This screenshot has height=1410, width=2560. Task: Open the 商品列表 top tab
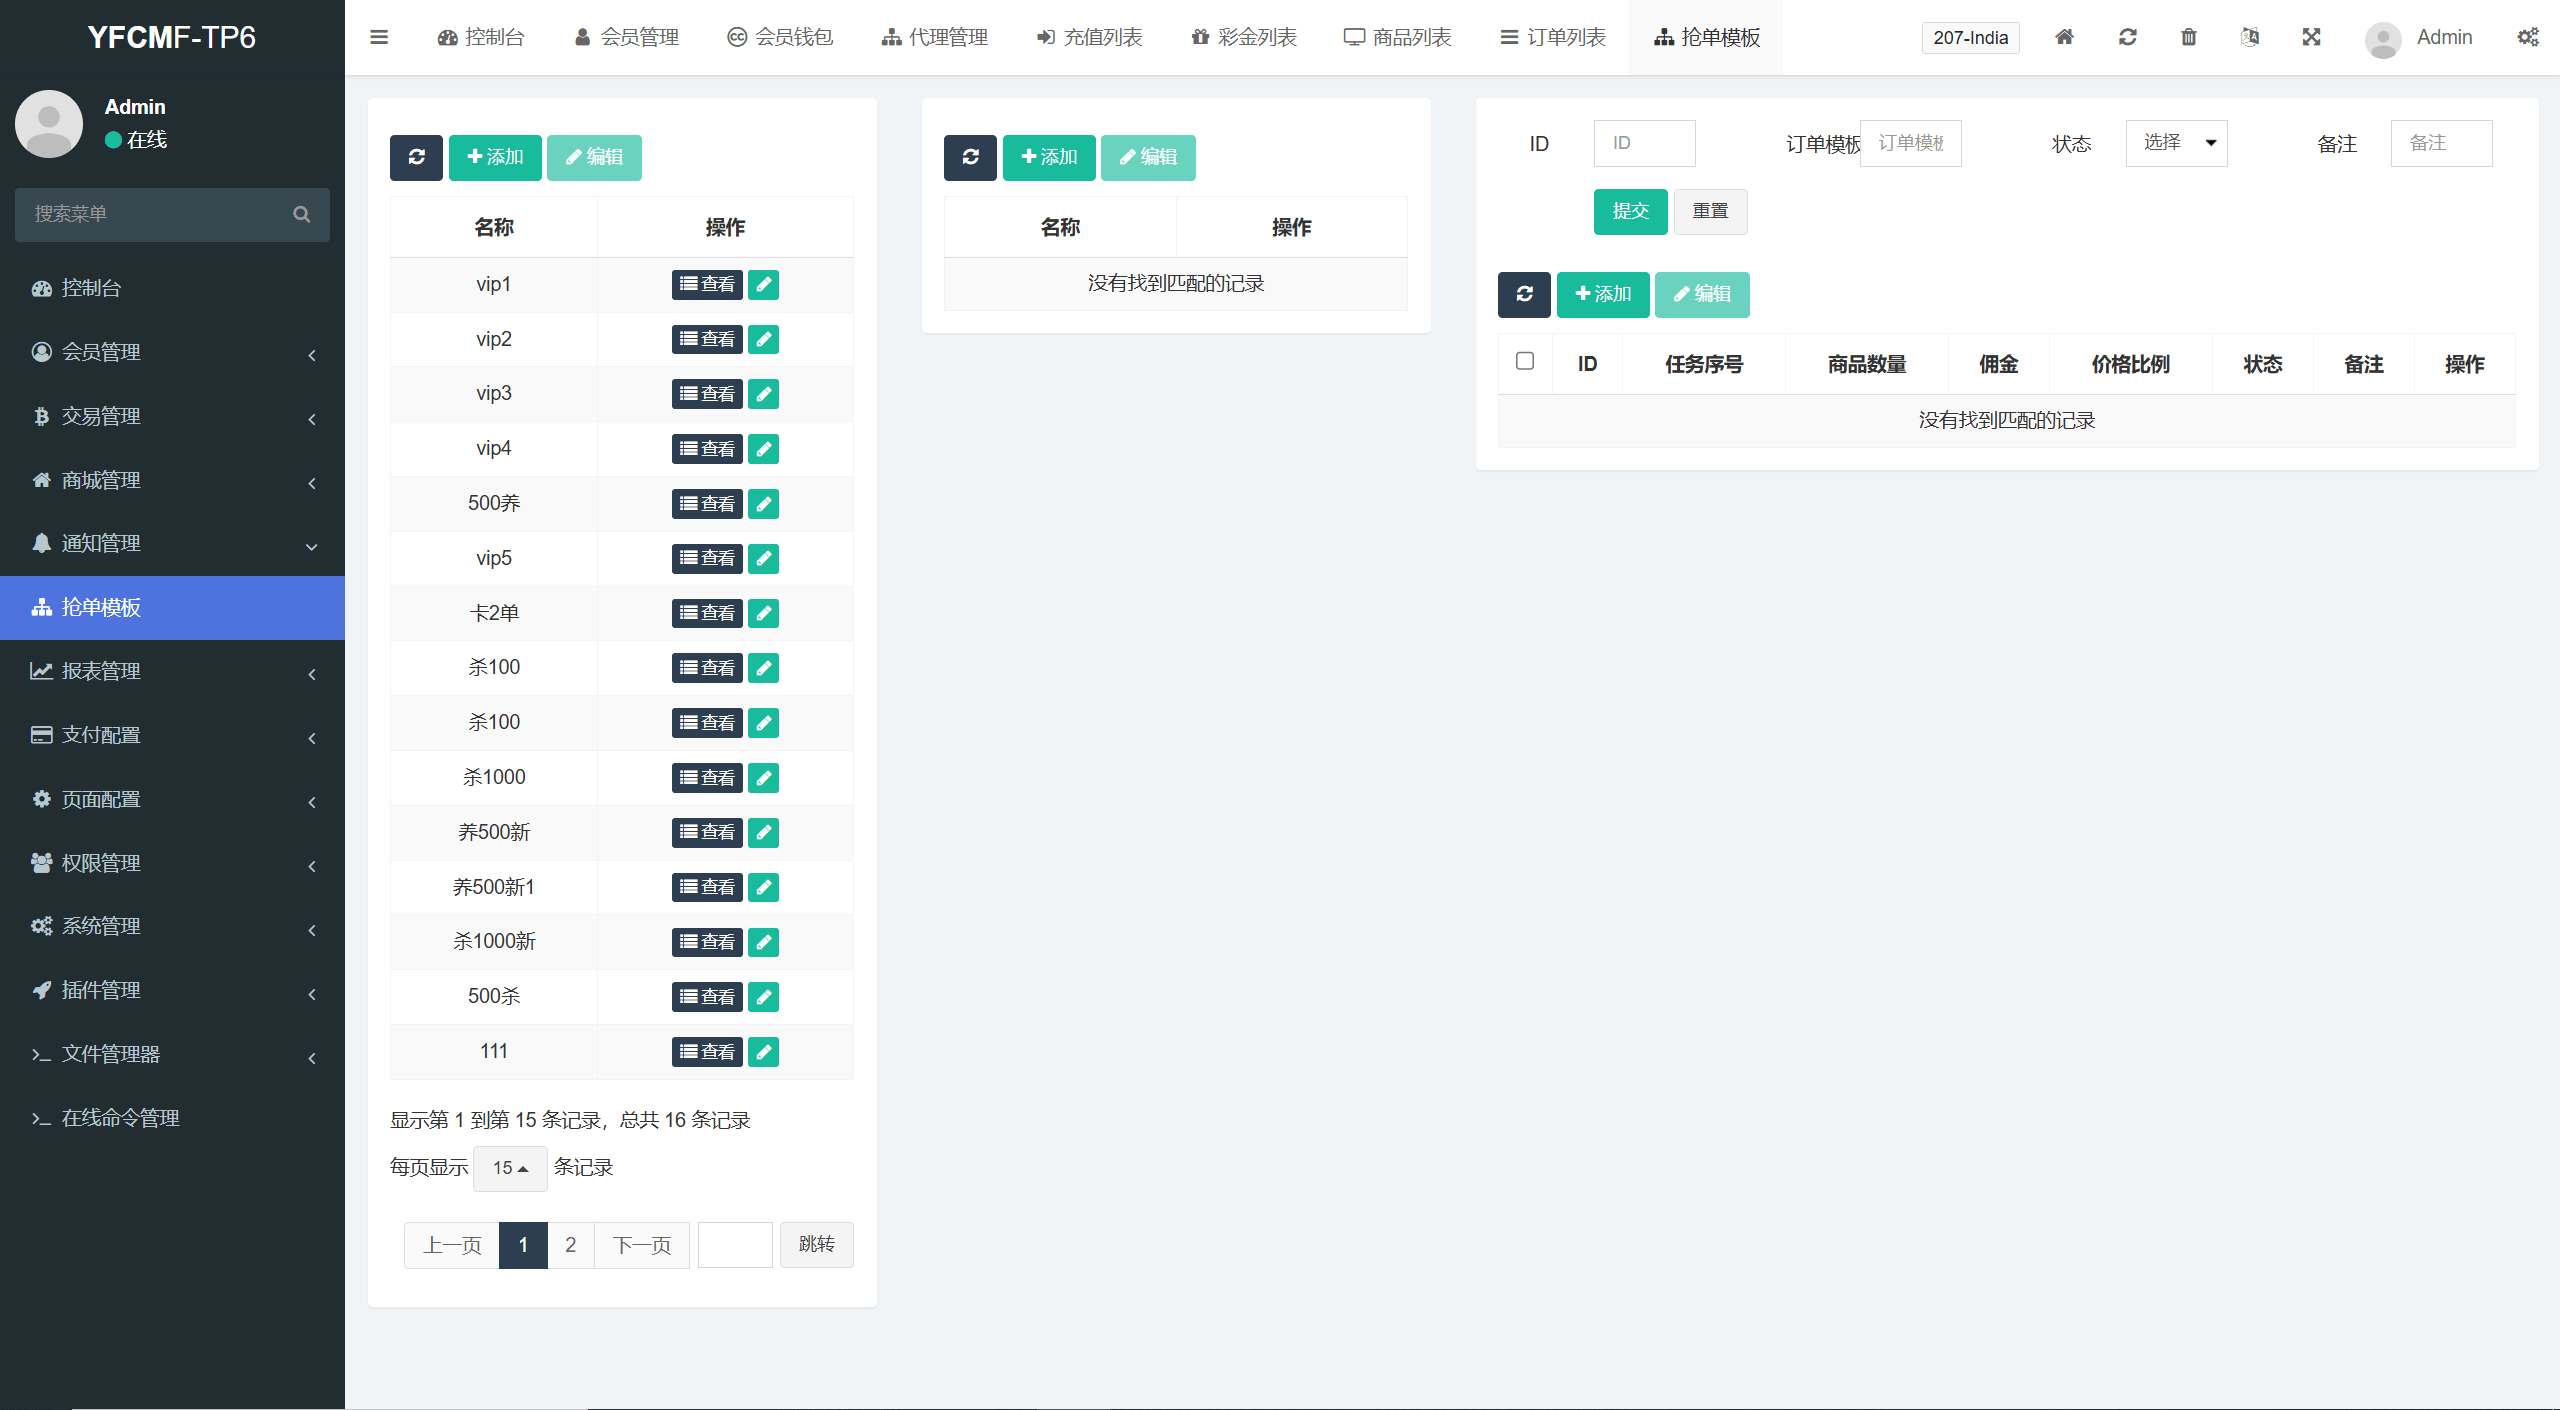1398,37
